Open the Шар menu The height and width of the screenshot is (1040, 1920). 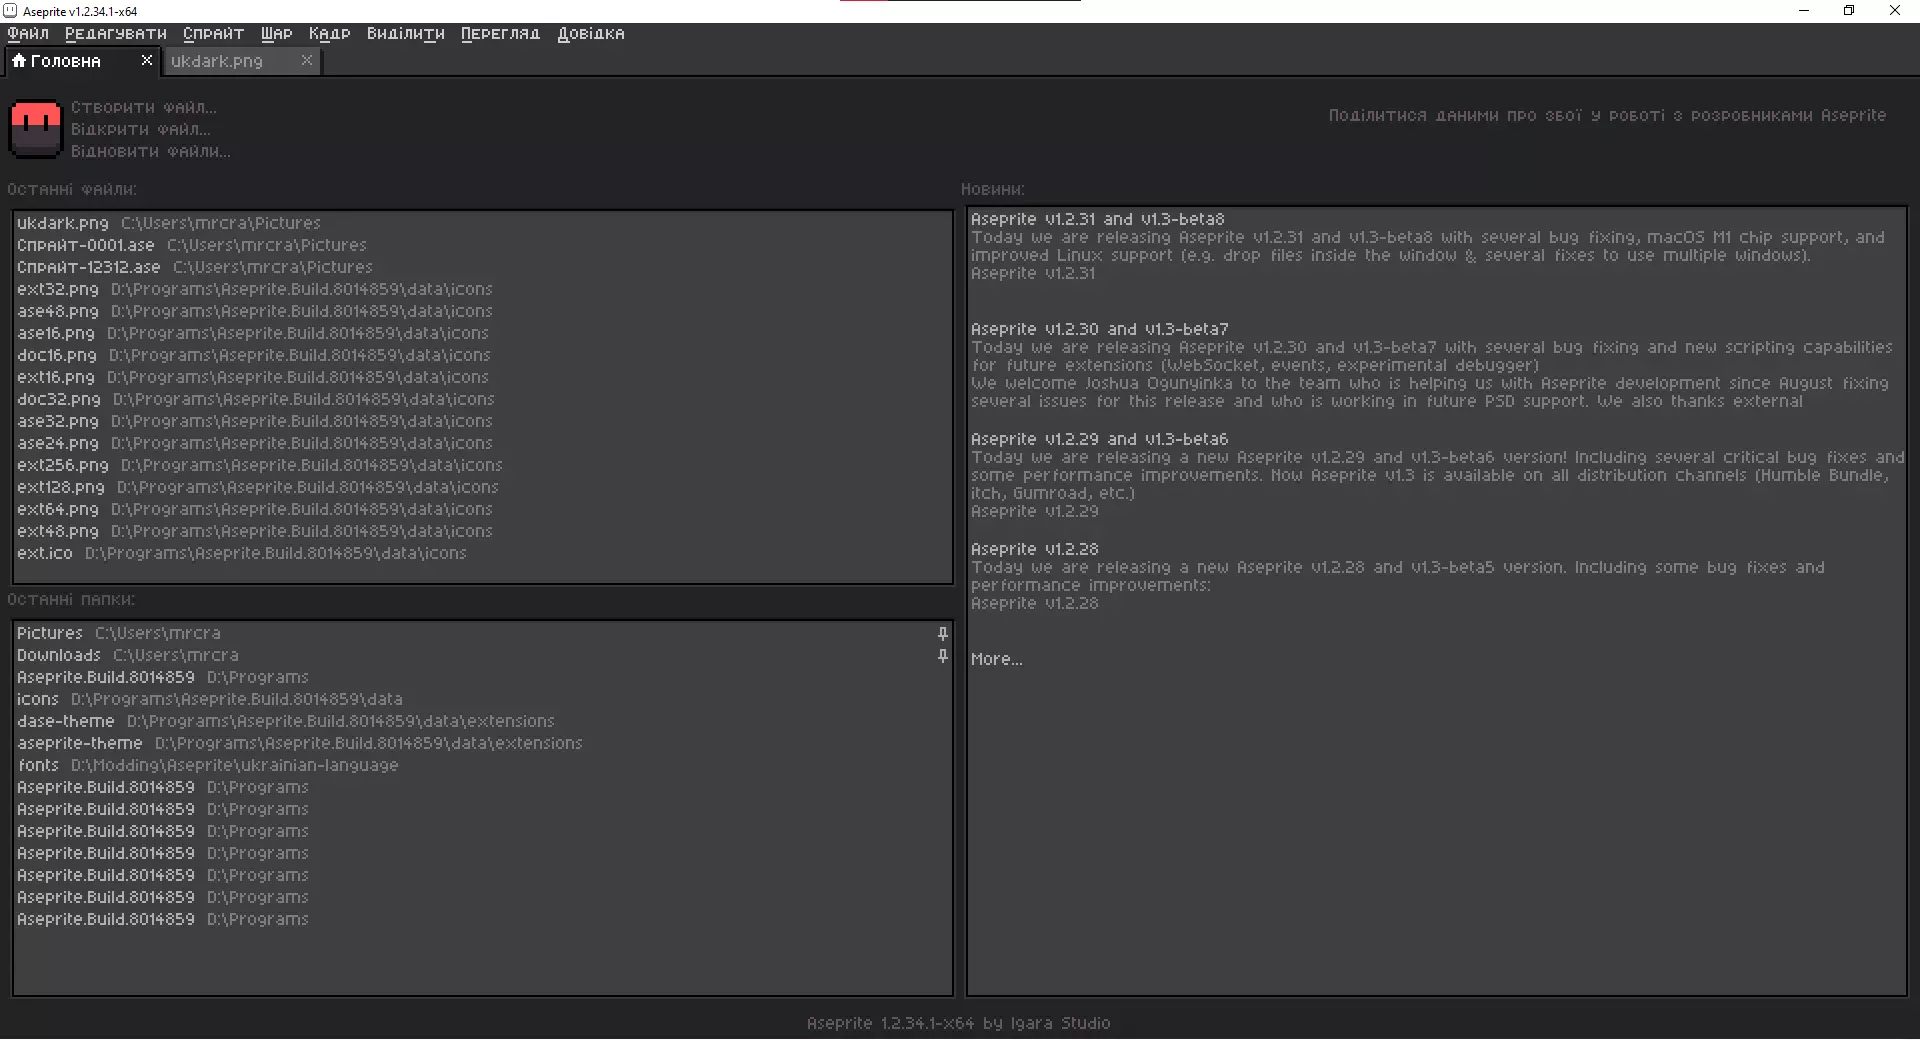(x=277, y=34)
